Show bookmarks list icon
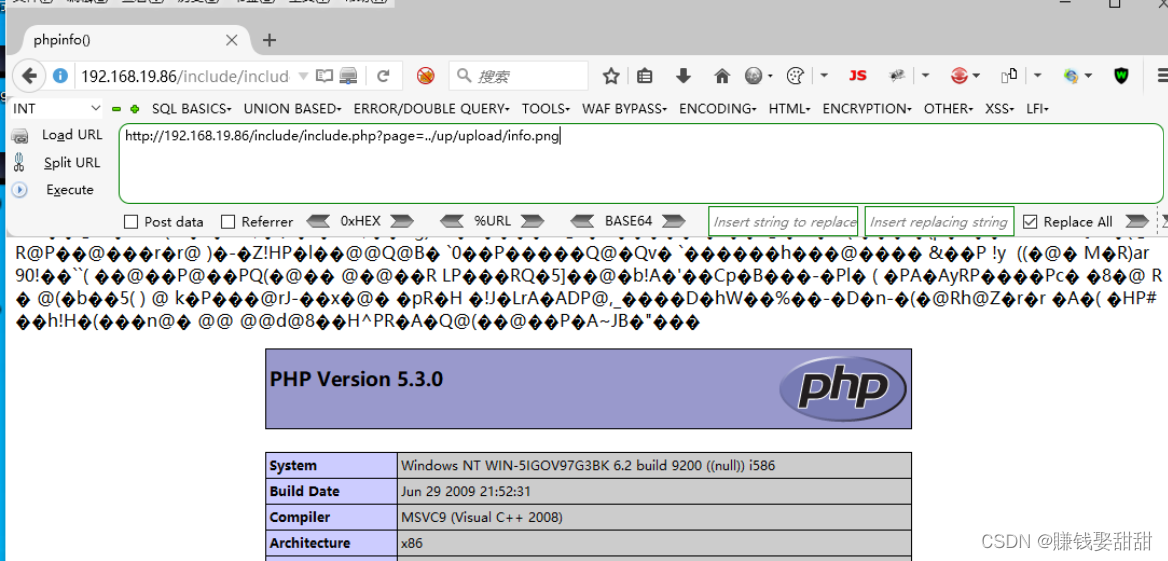Image resolution: width=1168 pixels, height=561 pixels. coord(645,75)
